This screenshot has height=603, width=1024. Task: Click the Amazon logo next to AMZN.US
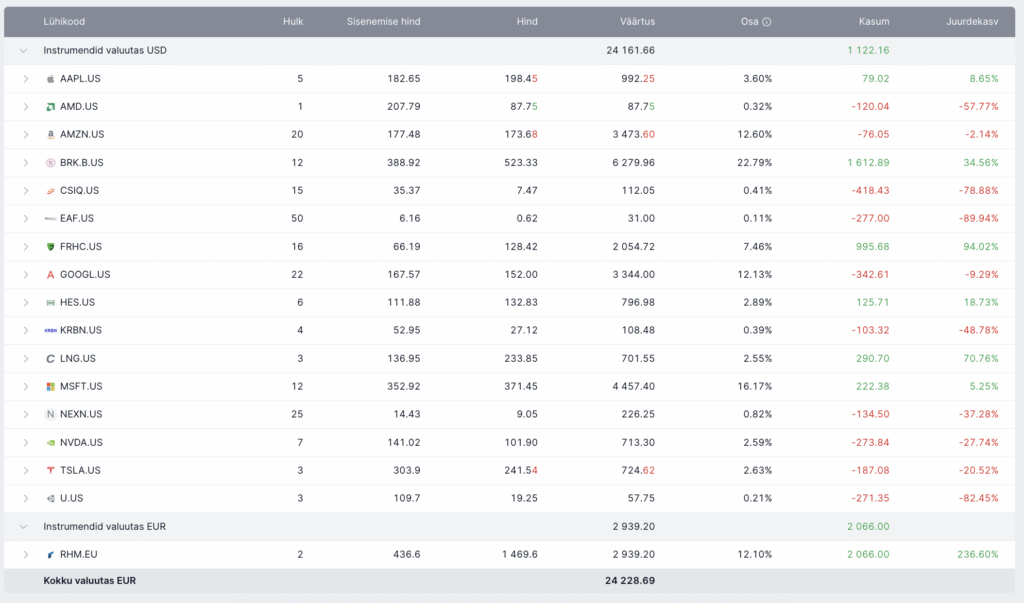pyautogui.click(x=50, y=135)
